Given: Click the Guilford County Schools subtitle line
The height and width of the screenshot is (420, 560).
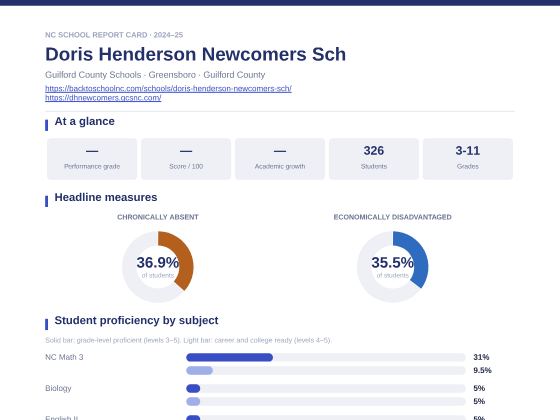Looking at the screenshot, I should pyautogui.click(x=155, y=75).
